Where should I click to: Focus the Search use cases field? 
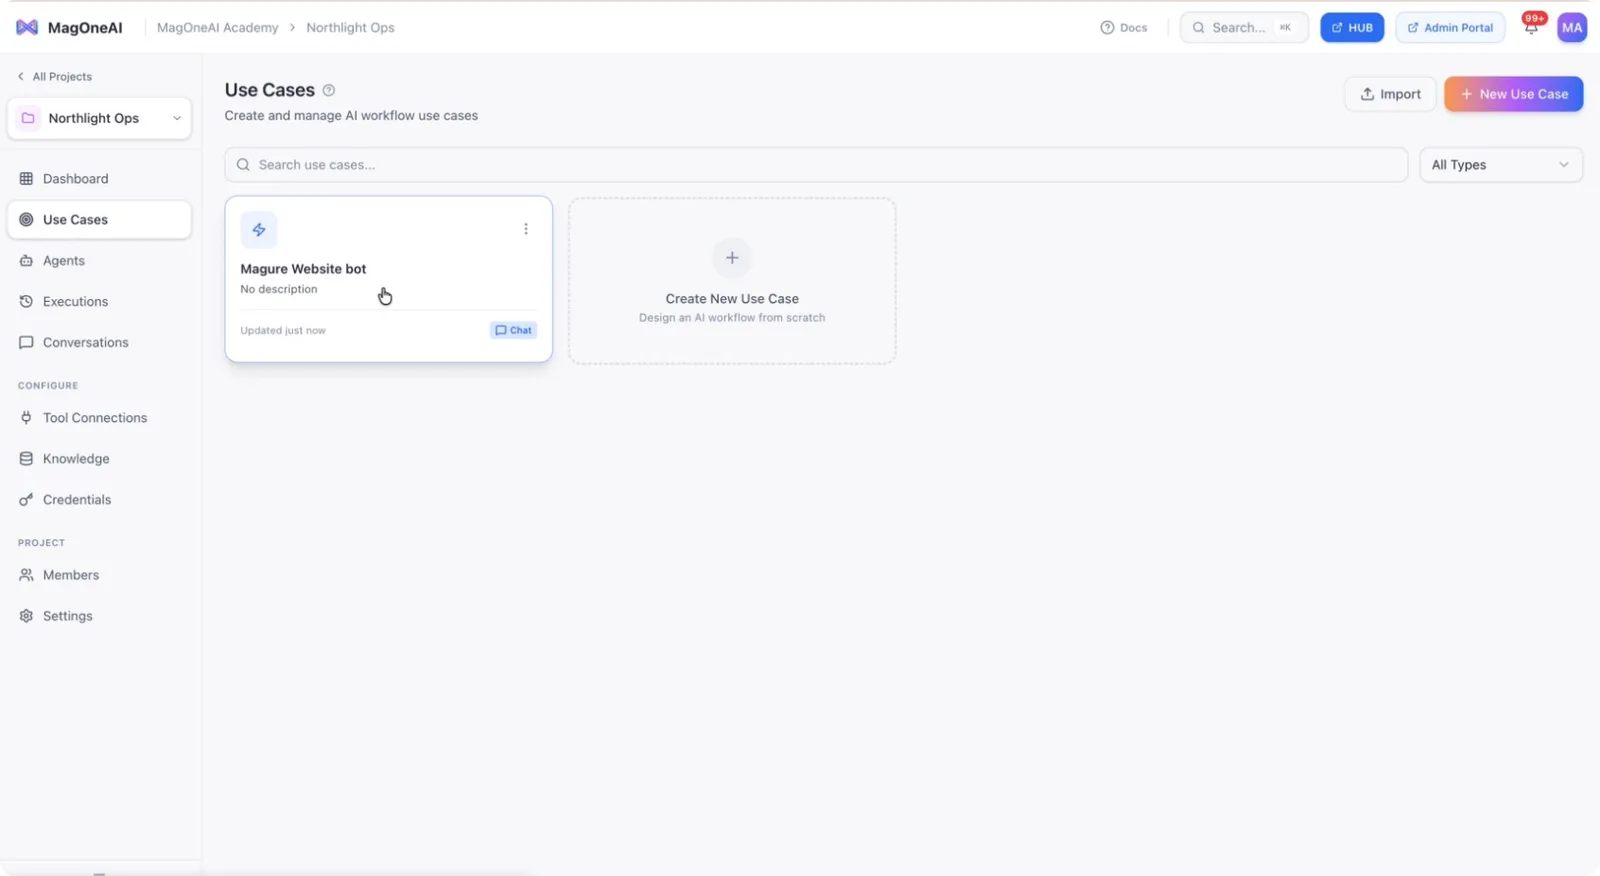[816, 165]
